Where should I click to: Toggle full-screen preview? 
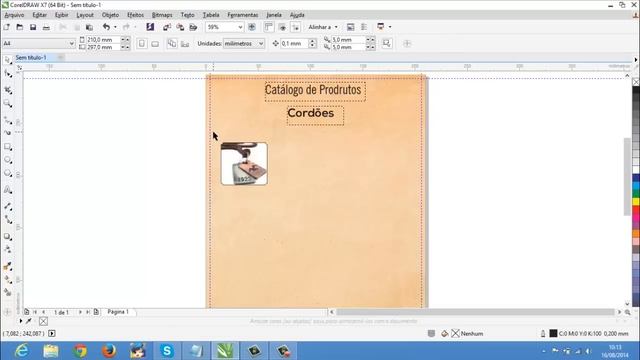[x=252, y=27]
